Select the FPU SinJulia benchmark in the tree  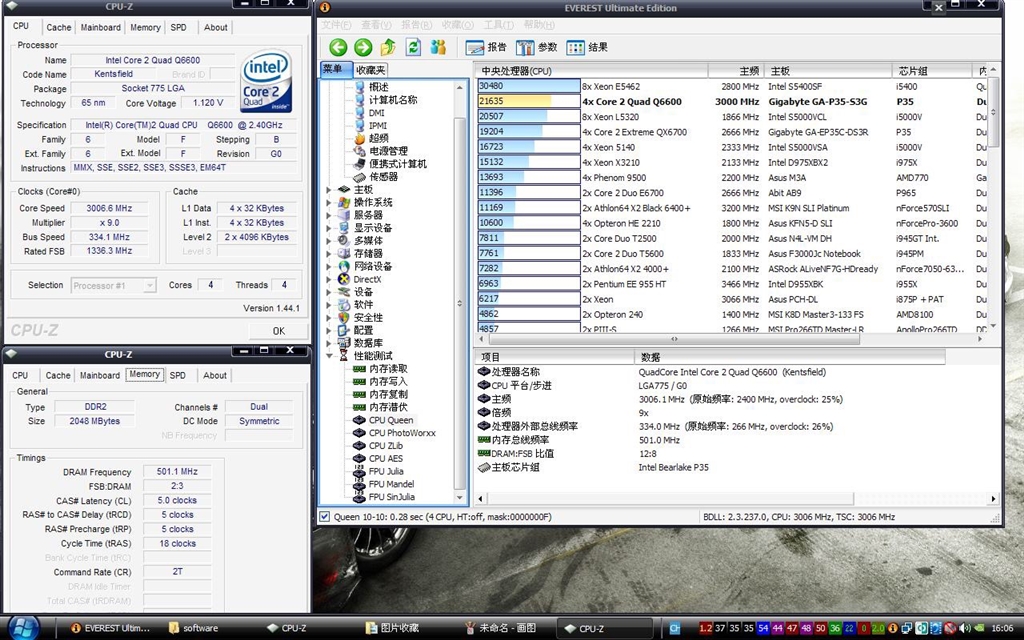[391, 497]
